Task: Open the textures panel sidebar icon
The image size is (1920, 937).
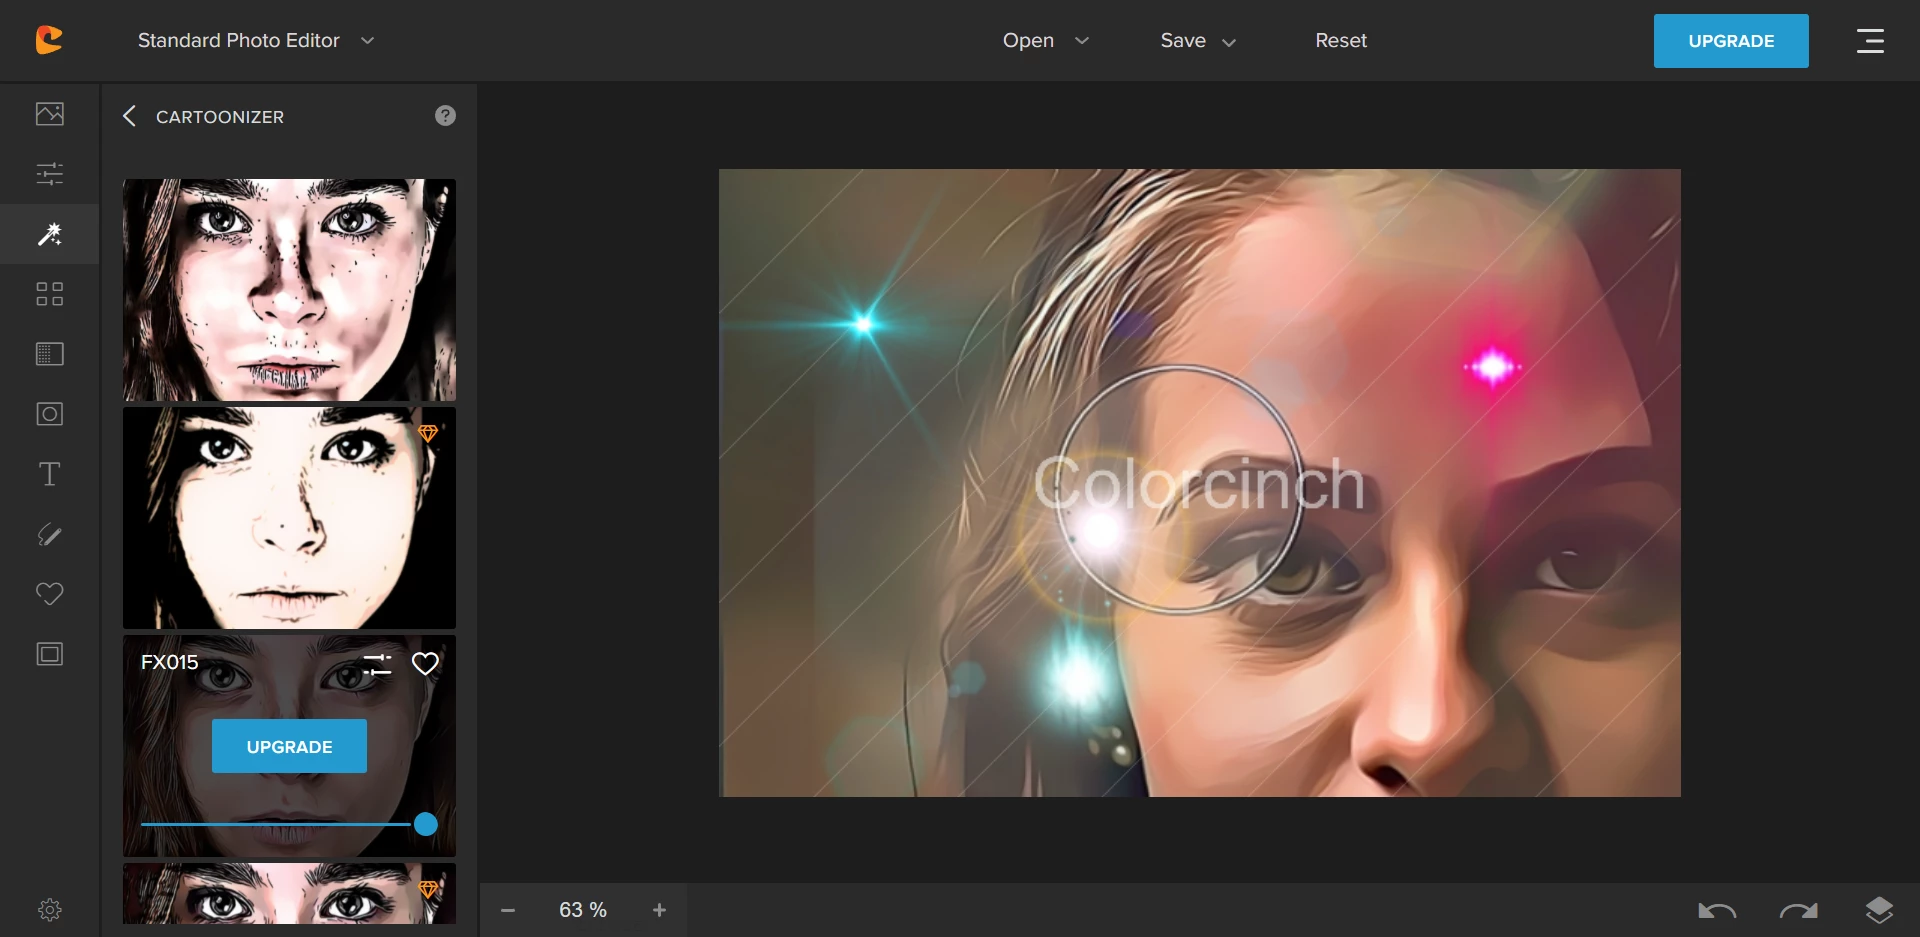Action: 49,354
